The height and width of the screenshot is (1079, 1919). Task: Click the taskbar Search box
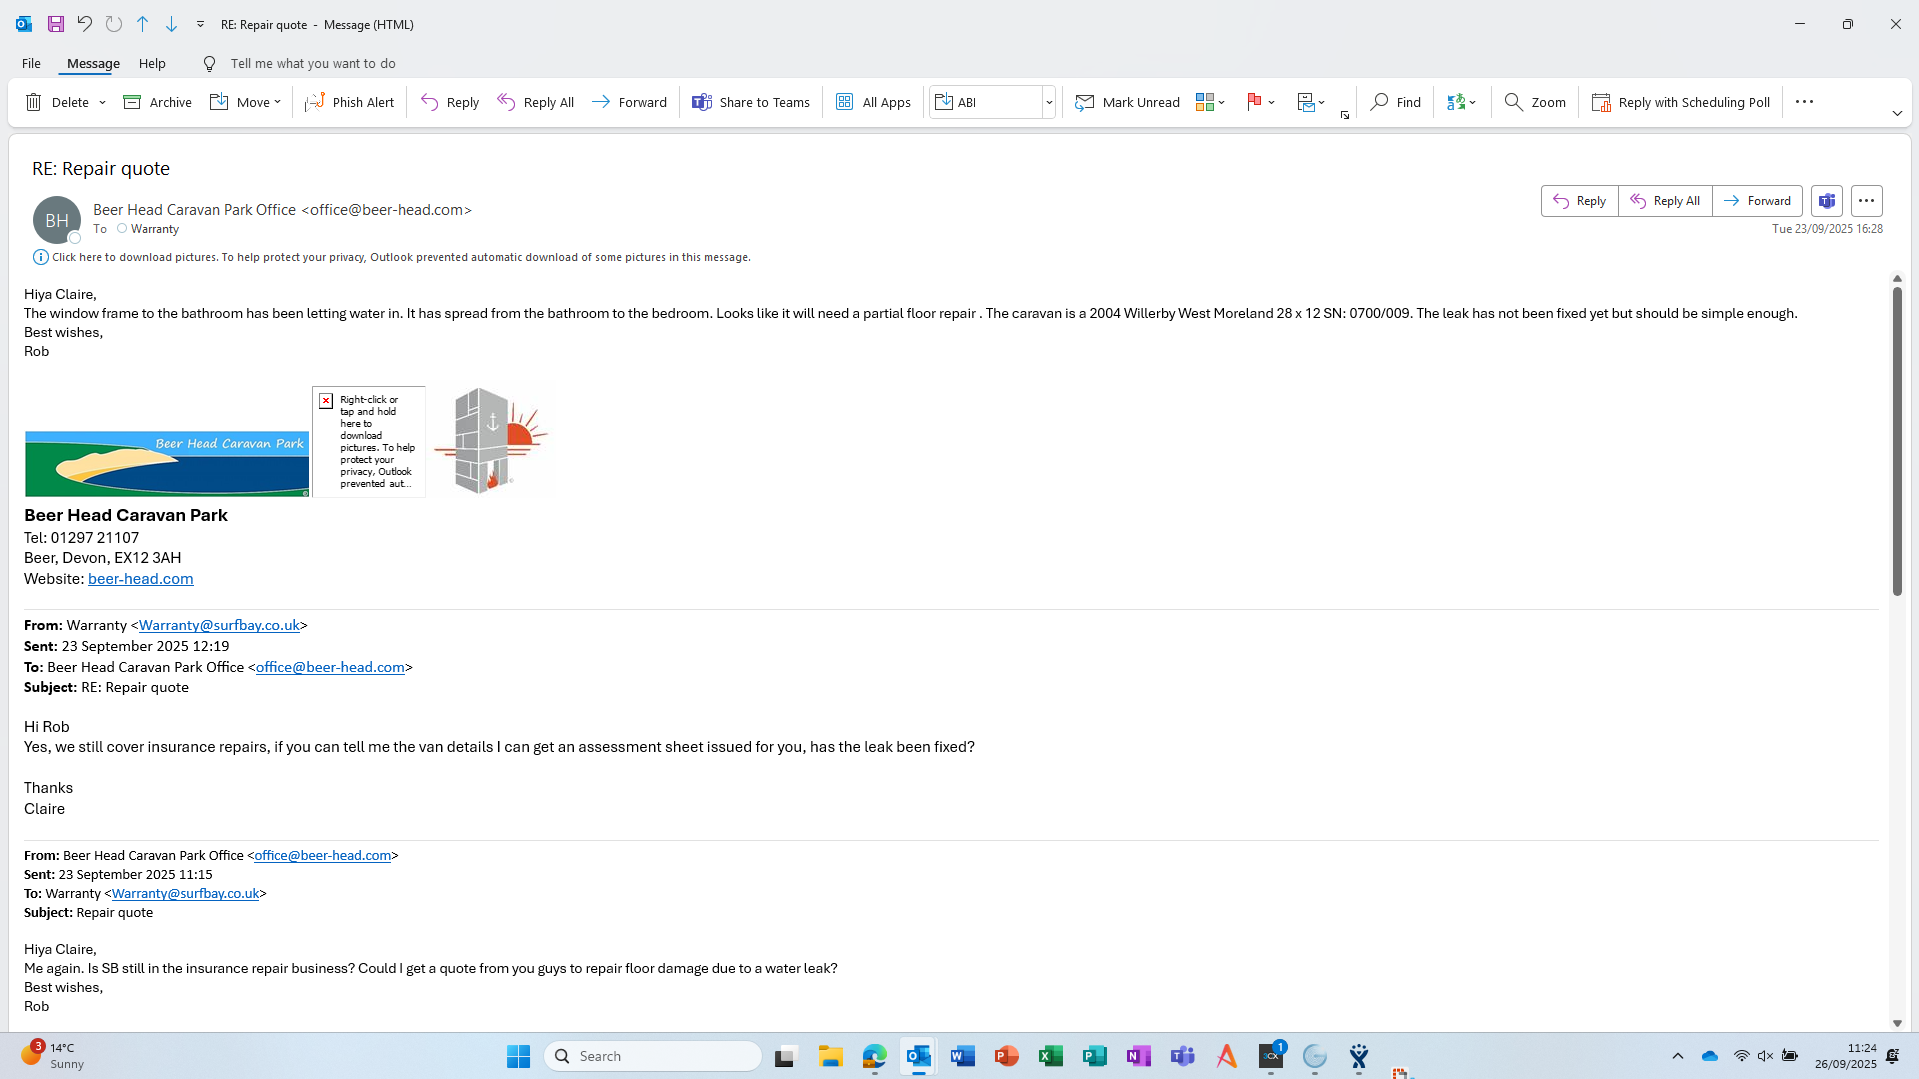653,1056
